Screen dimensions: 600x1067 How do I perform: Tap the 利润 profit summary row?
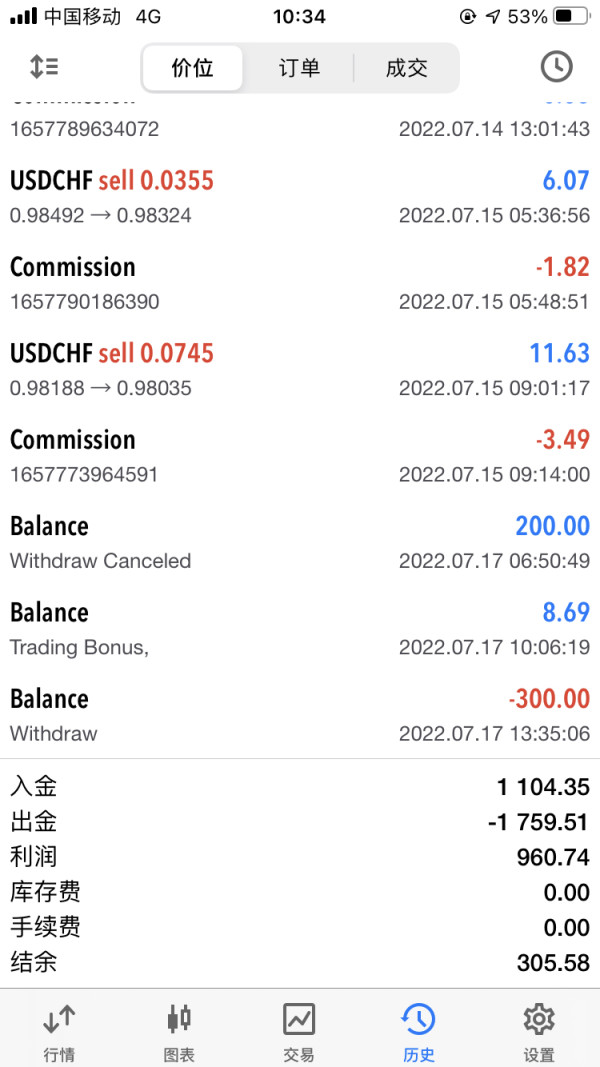coord(300,857)
